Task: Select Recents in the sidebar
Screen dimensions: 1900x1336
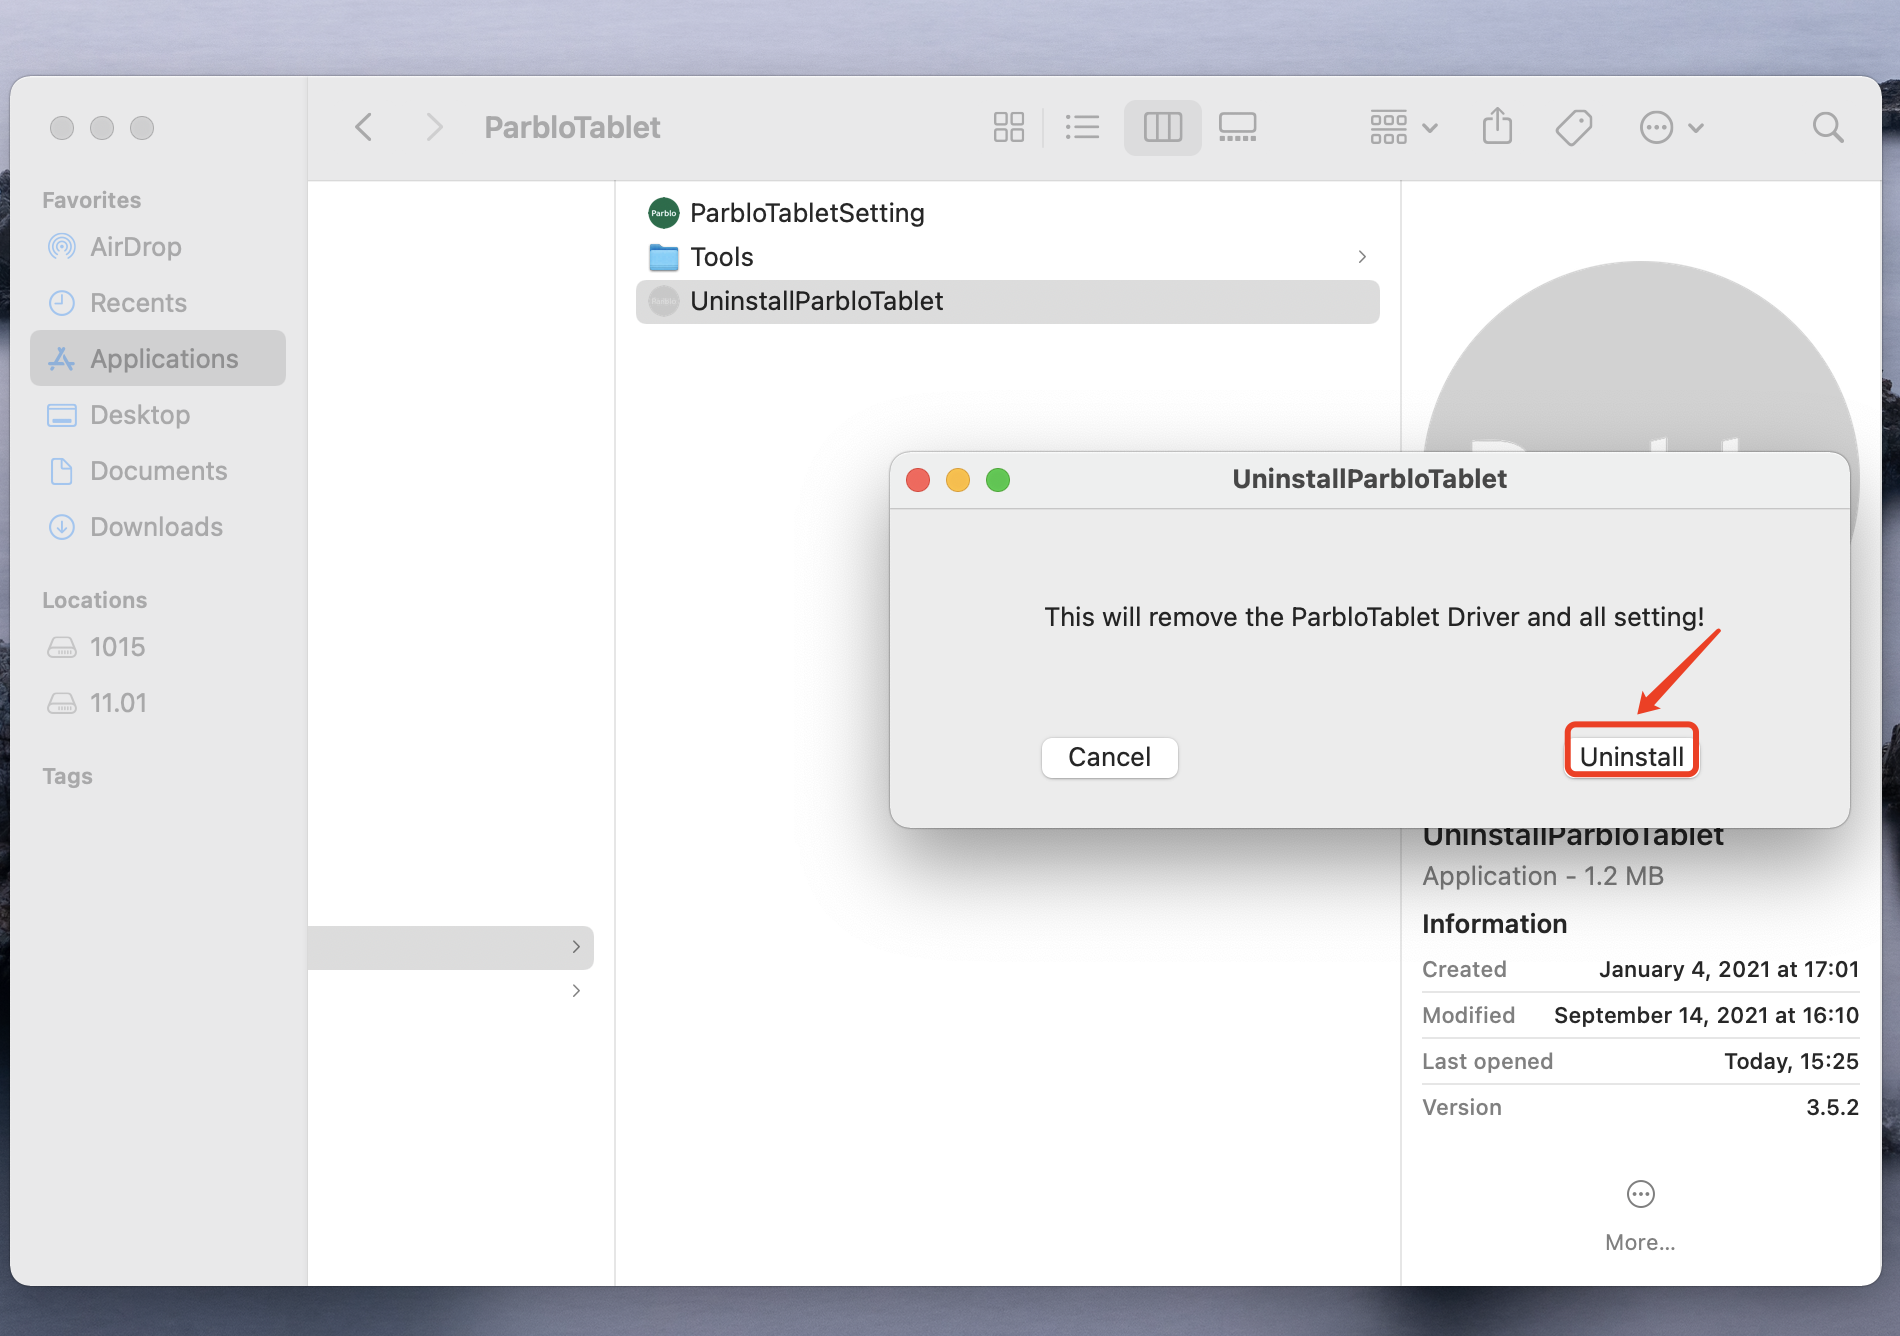Action: [x=158, y=303]
